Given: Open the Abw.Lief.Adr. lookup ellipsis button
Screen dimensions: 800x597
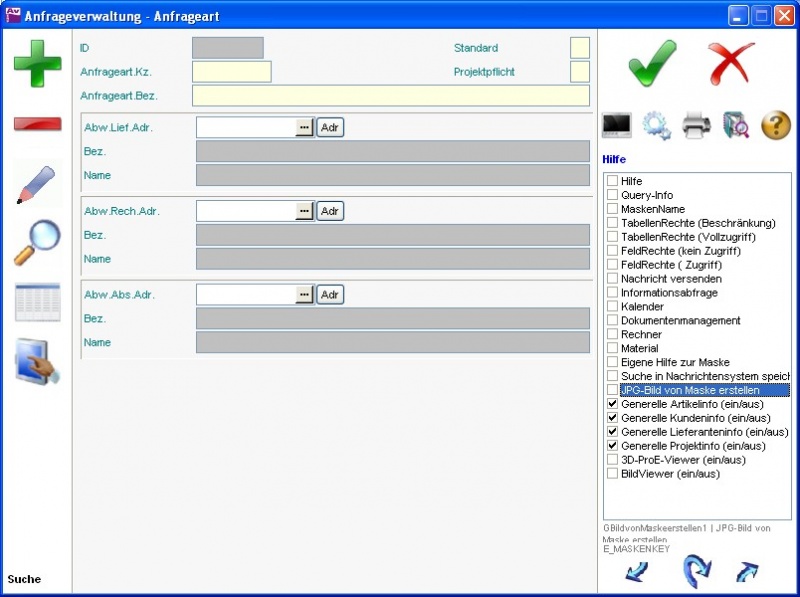Looking at the screenshot, I should 304,128.
